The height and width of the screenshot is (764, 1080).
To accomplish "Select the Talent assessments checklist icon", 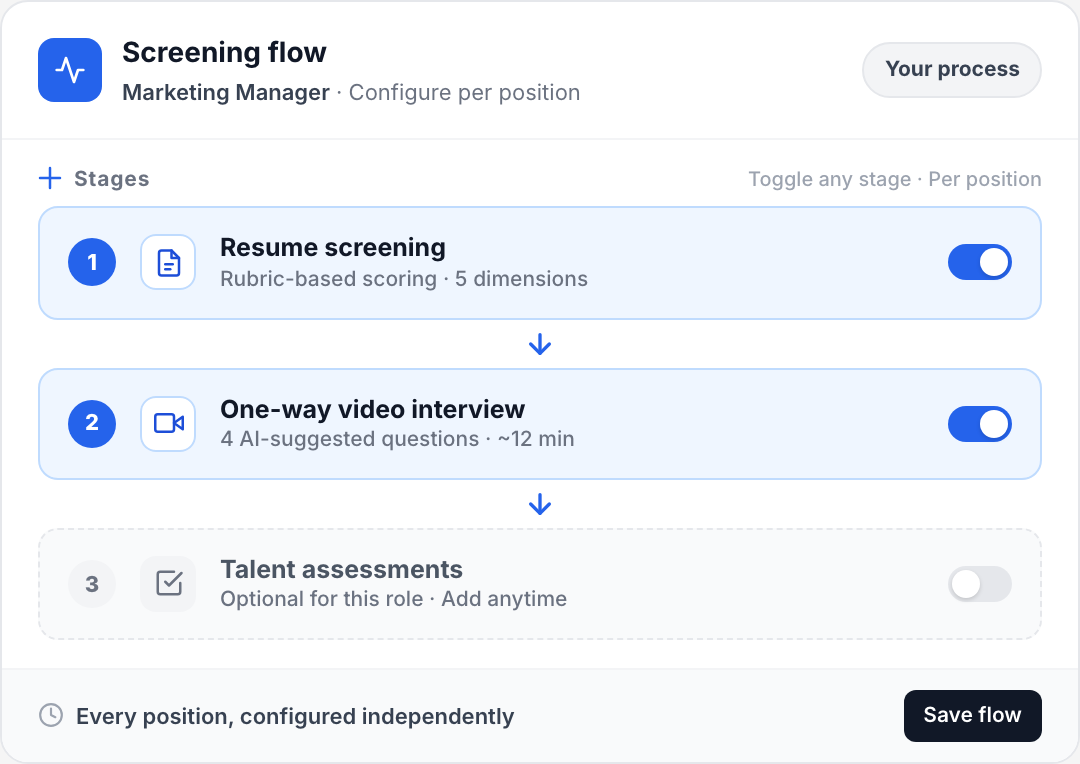I will (x=168, y=584).
